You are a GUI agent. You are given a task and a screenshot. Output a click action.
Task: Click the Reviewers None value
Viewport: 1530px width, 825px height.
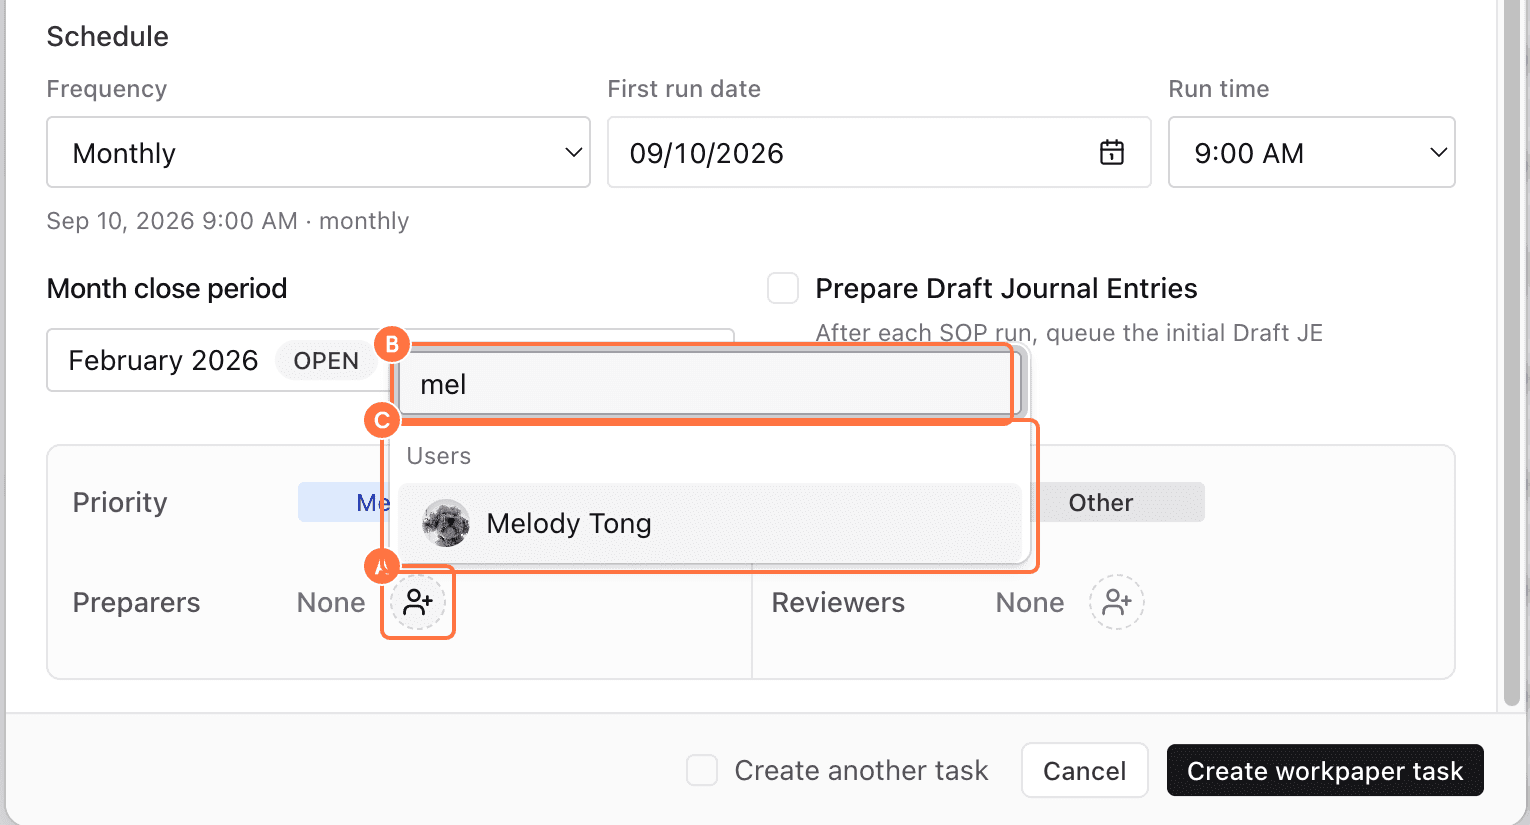[x=1030, y=602]
